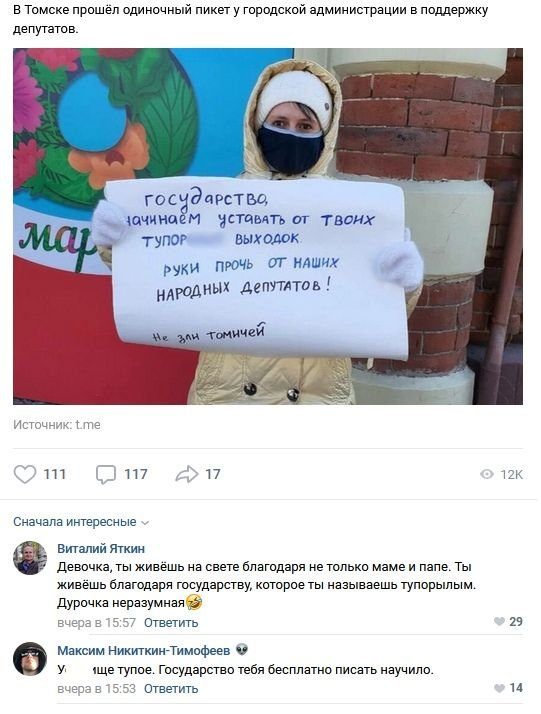Screen dimensions: 541x714
Task: Click Виталий Яткин's avatar thumbnail
Action: click(x=30, y=558)
